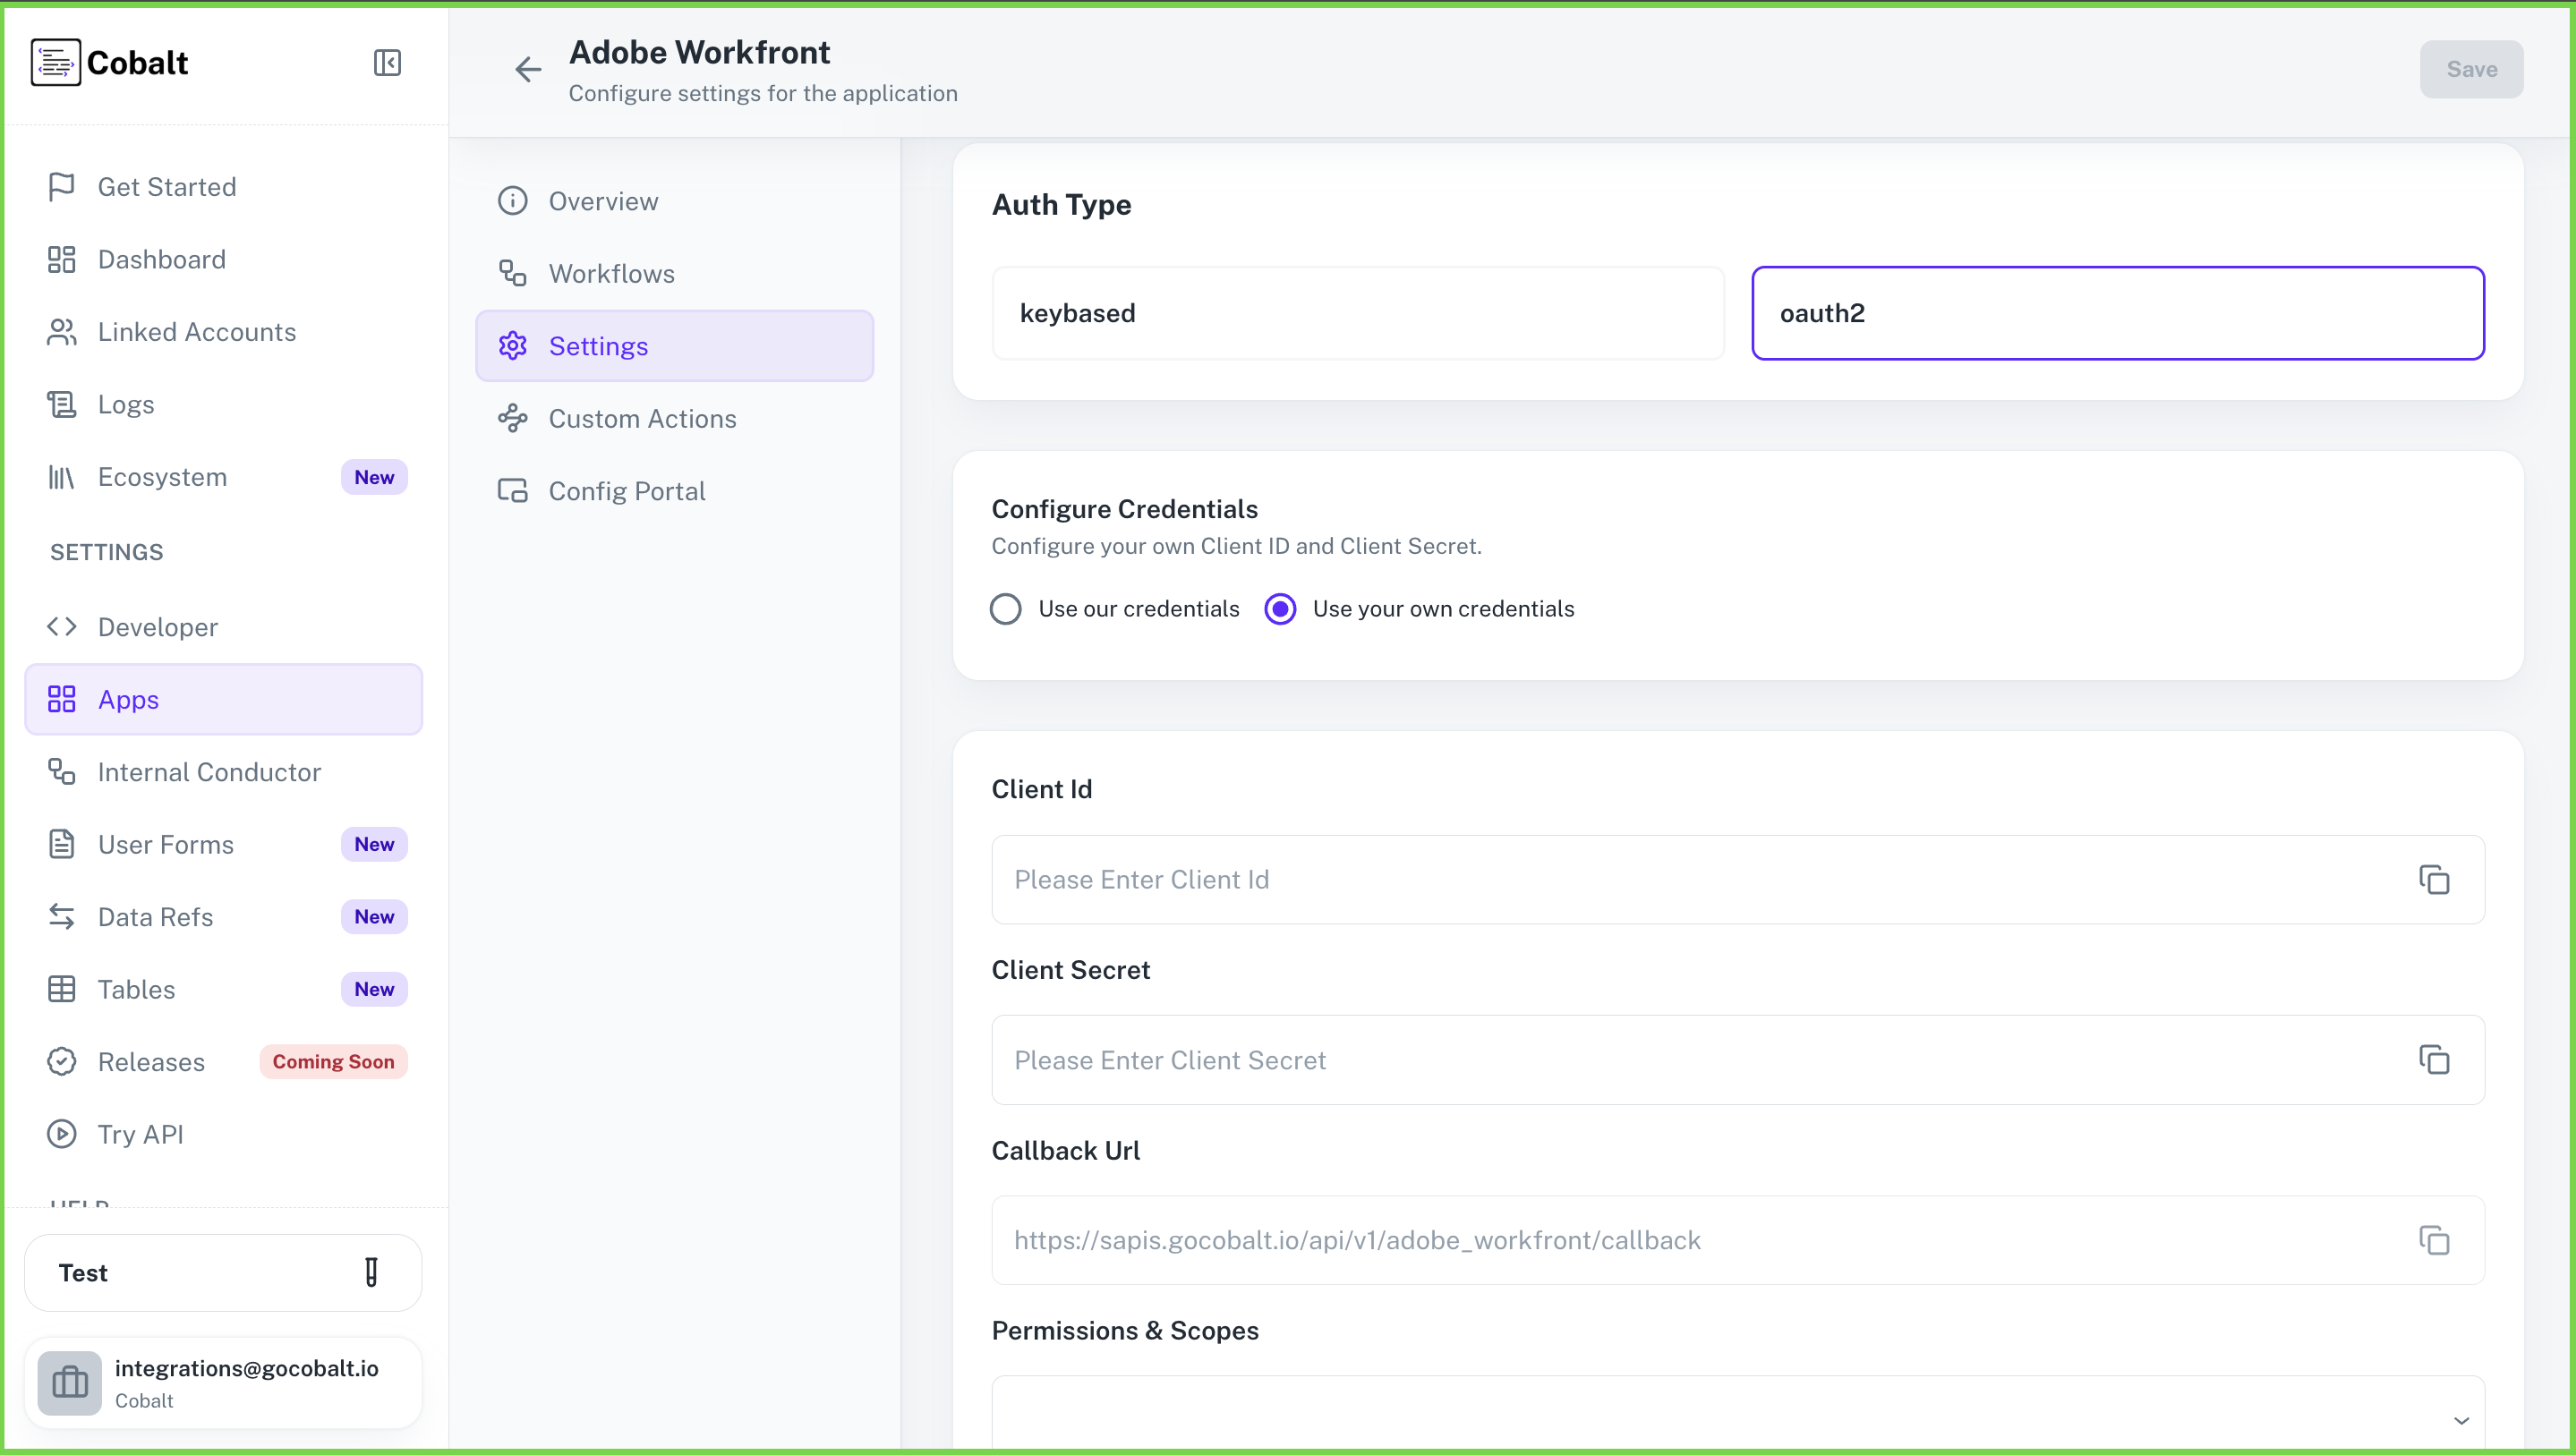Open the Custom Actions section
2576x1455 pixels.
[642, 418]
